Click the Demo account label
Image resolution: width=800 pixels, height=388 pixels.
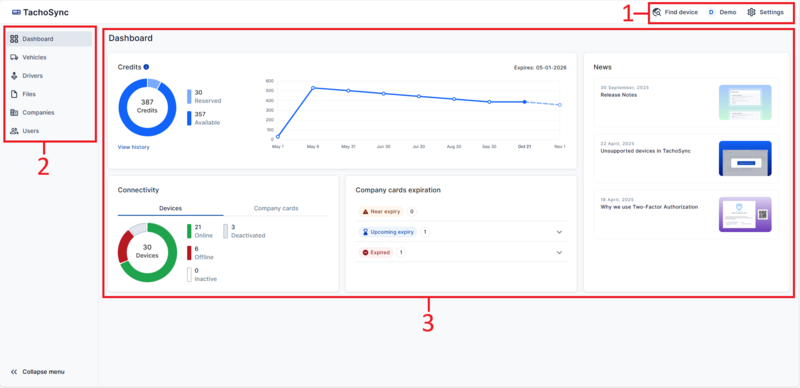tap(728, 12)
